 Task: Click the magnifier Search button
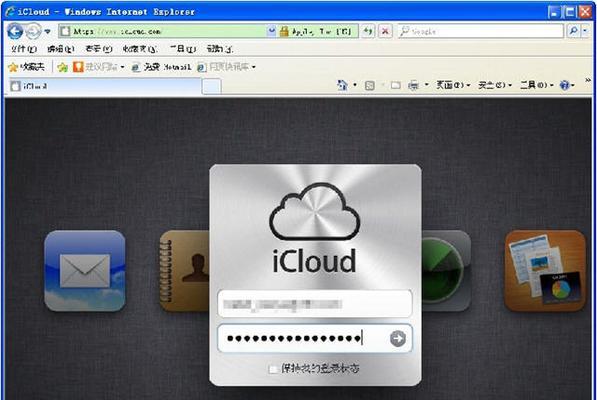click(573, 31)
